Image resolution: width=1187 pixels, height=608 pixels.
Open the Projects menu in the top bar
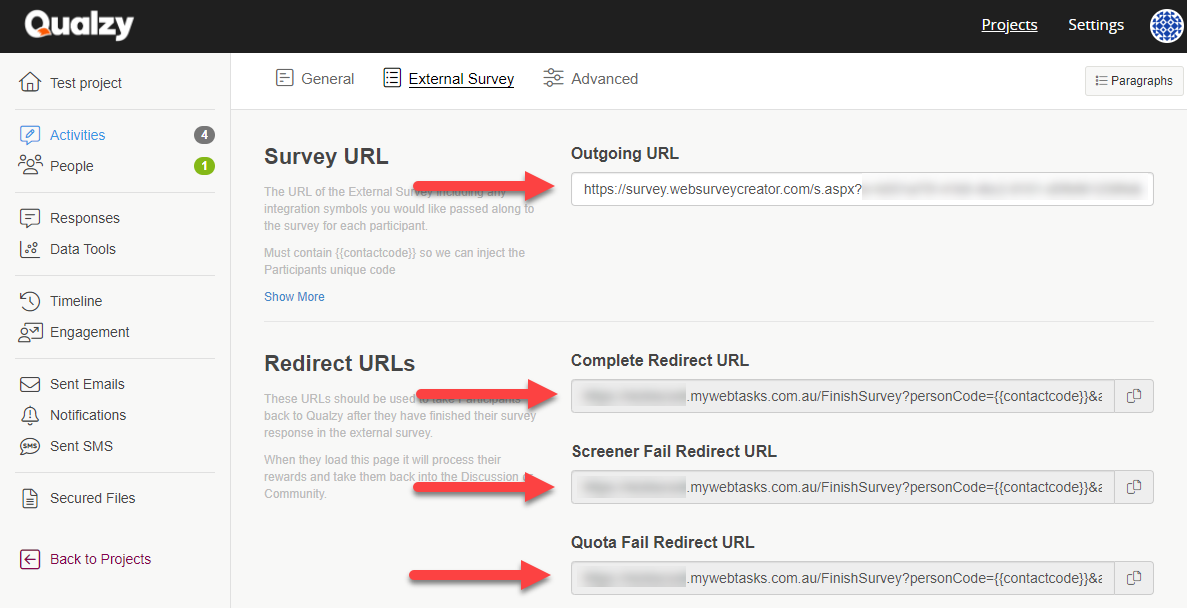click(x=1009, y=25)
